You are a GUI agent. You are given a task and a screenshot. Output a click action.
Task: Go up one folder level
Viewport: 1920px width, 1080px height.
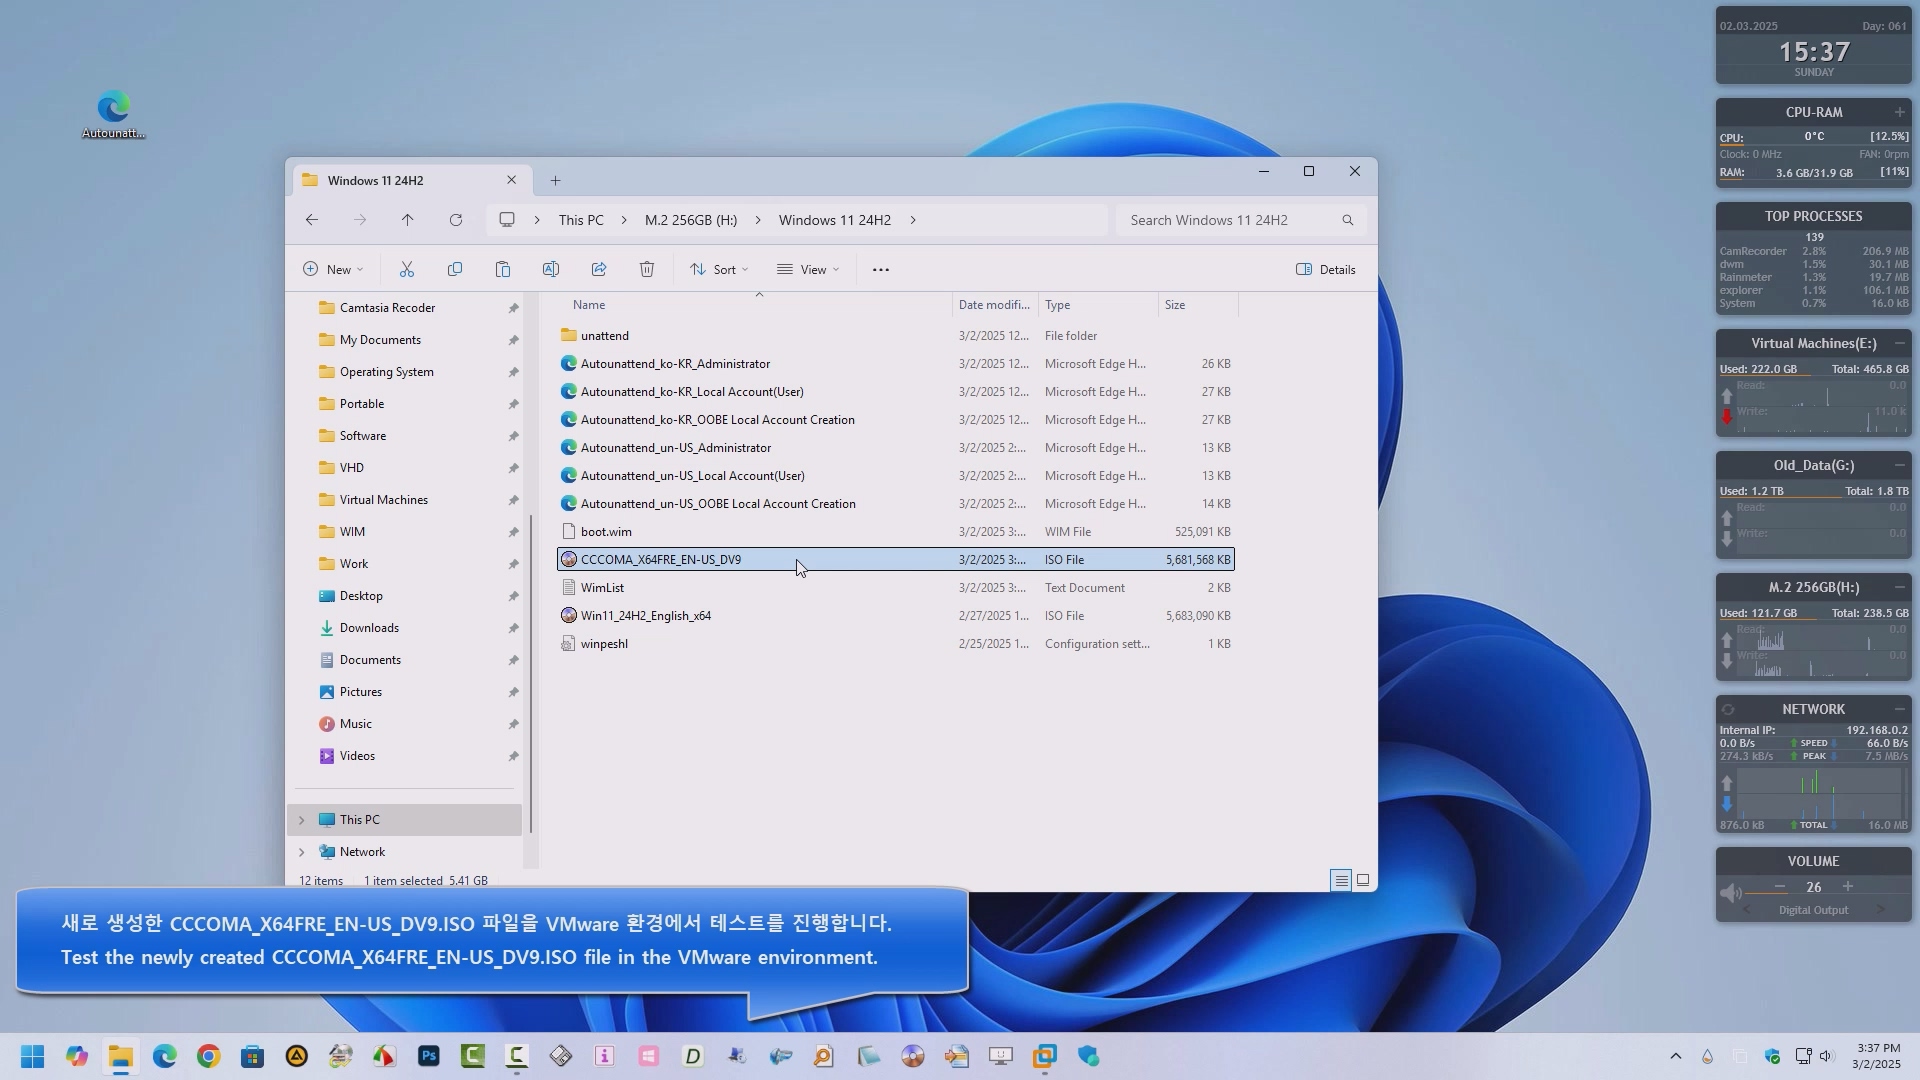point(408,220)
